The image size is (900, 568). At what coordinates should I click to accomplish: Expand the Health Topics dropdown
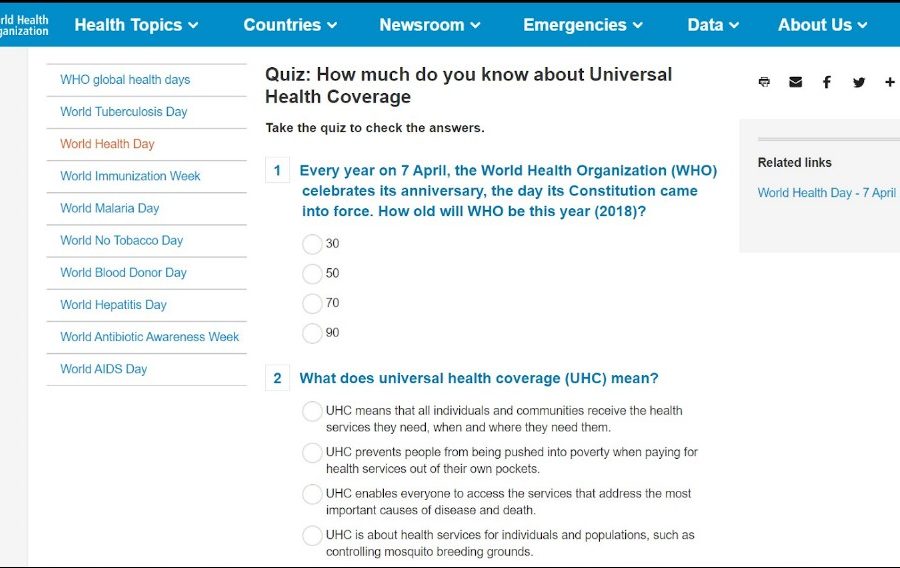[136, 25]
